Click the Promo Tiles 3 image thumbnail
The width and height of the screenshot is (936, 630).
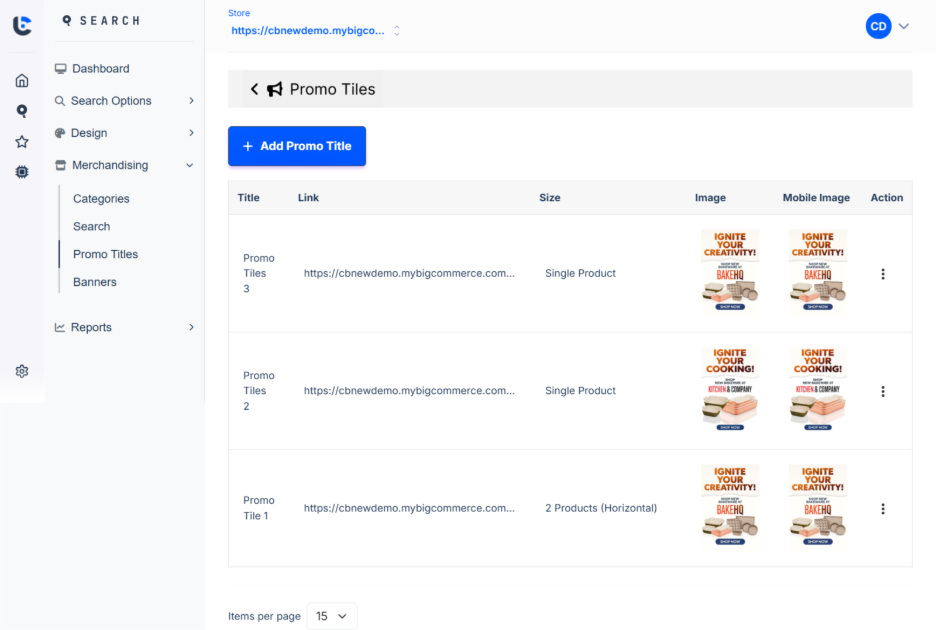click(x=730, y=273)
